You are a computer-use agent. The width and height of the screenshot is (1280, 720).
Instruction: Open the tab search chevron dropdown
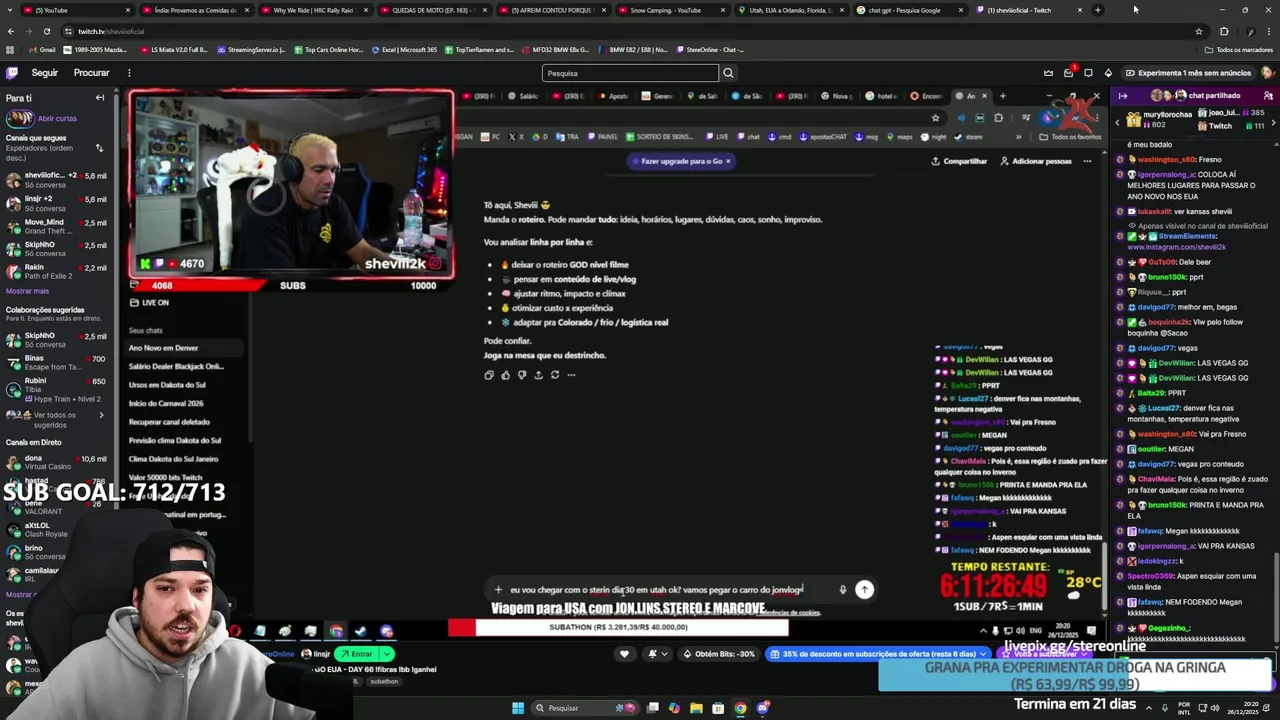[x=10, y=10]
